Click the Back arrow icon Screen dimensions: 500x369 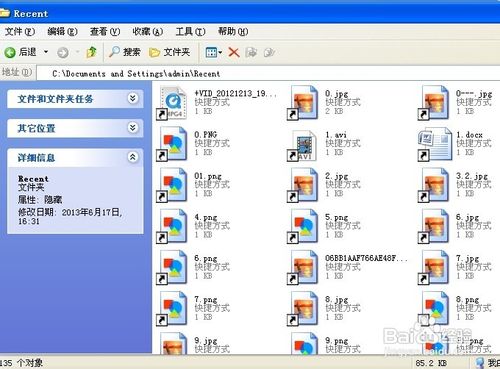[10, 52]
